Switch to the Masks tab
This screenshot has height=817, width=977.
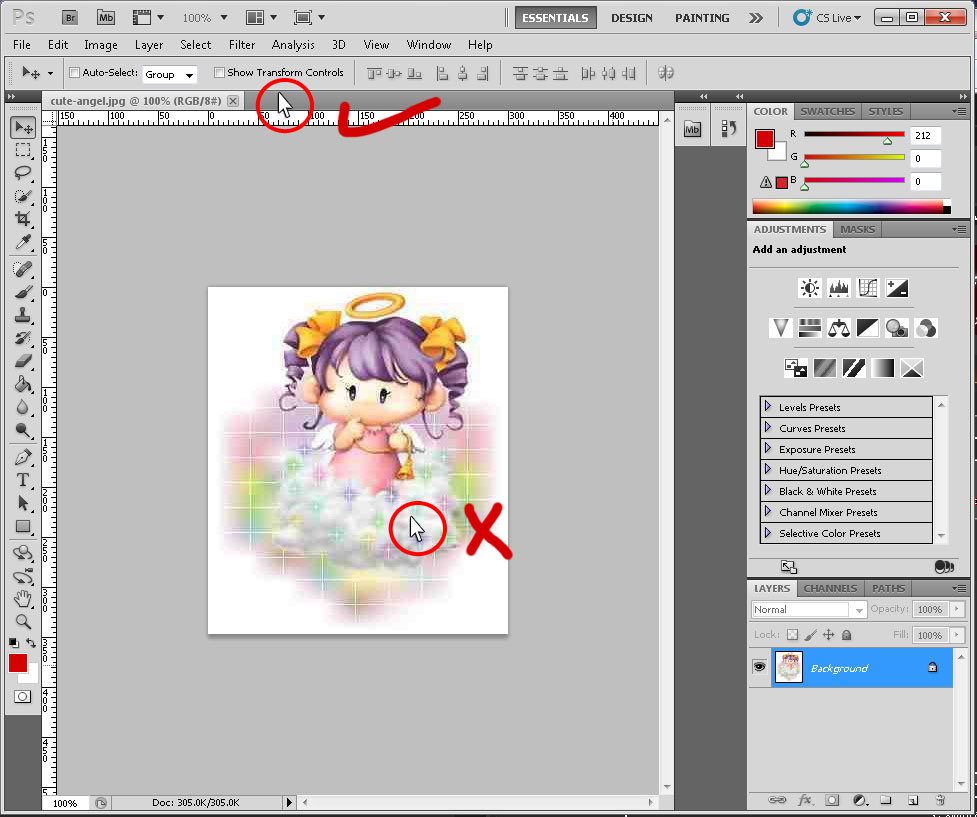coord(857,229)
